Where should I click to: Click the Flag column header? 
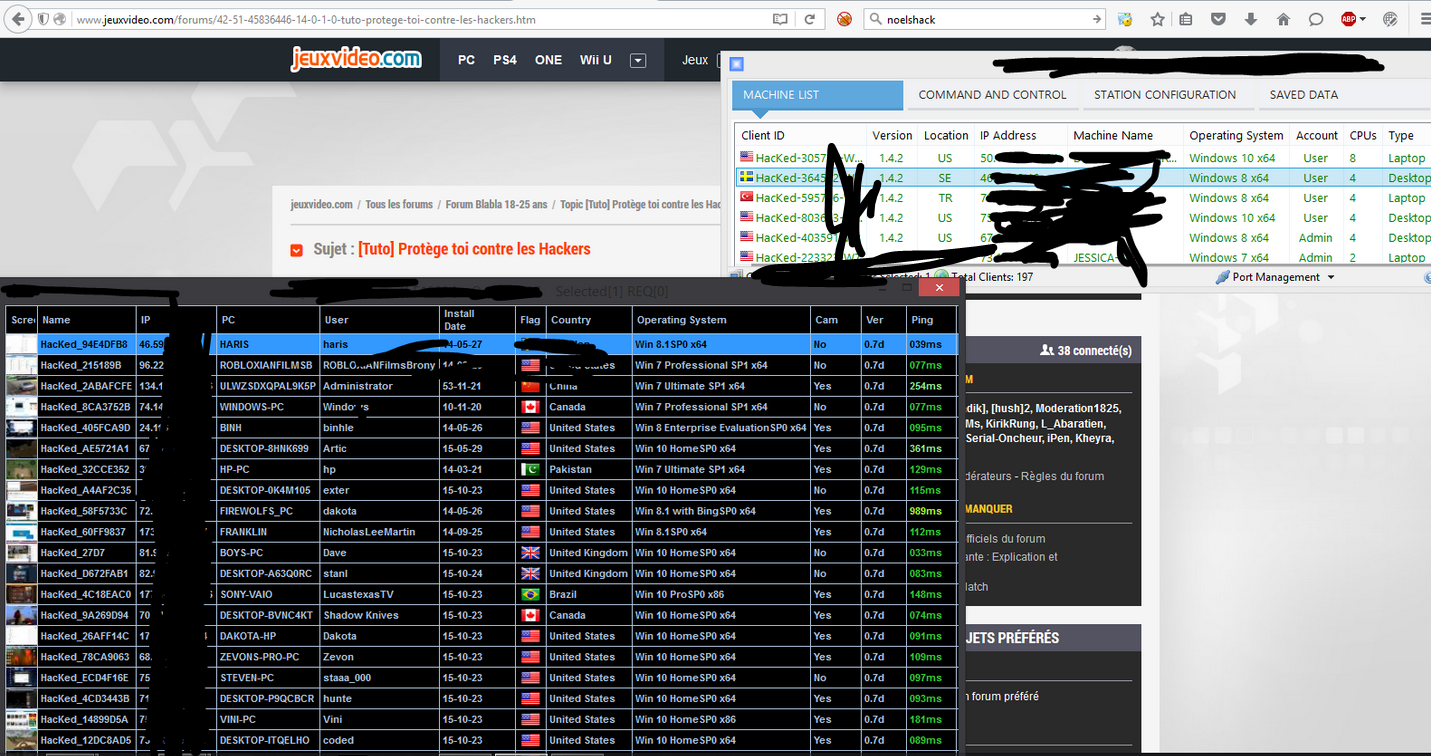pyautogui.click(x=530, y=320)
